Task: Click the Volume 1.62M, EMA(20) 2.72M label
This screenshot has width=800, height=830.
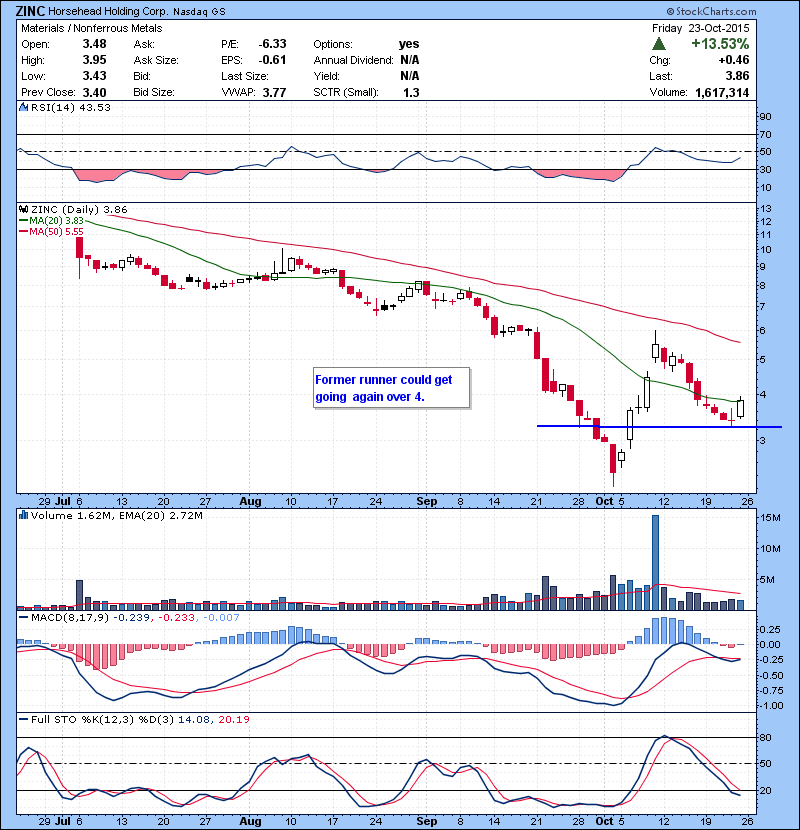Action: coord(116,515)
